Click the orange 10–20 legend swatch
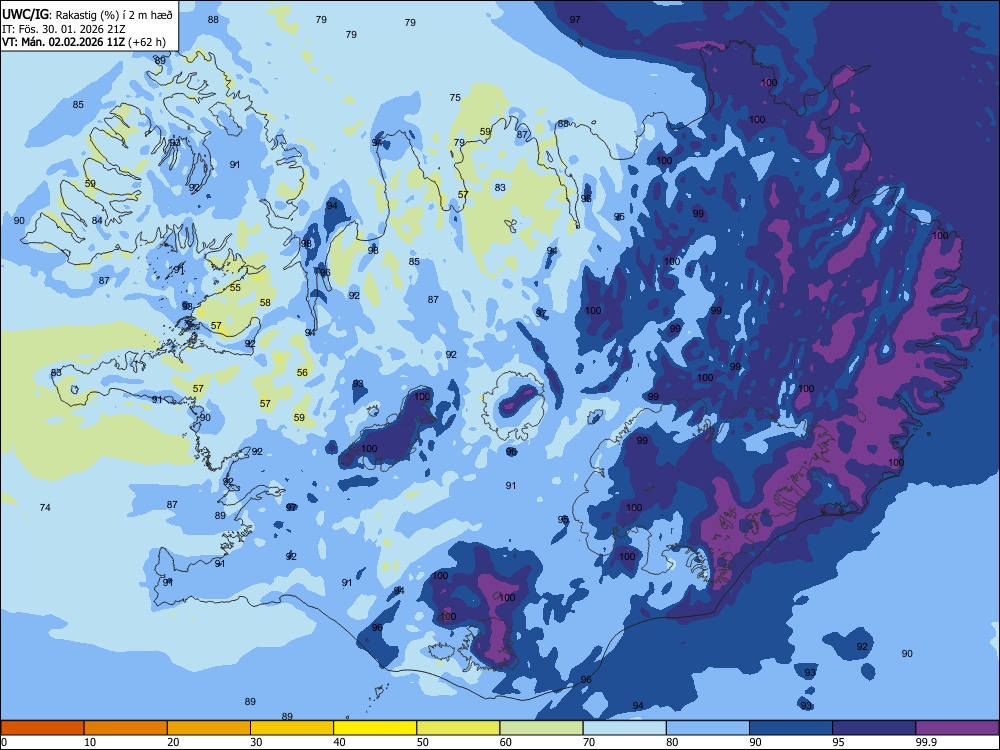 pyautogui.click(x=126, y=728)
